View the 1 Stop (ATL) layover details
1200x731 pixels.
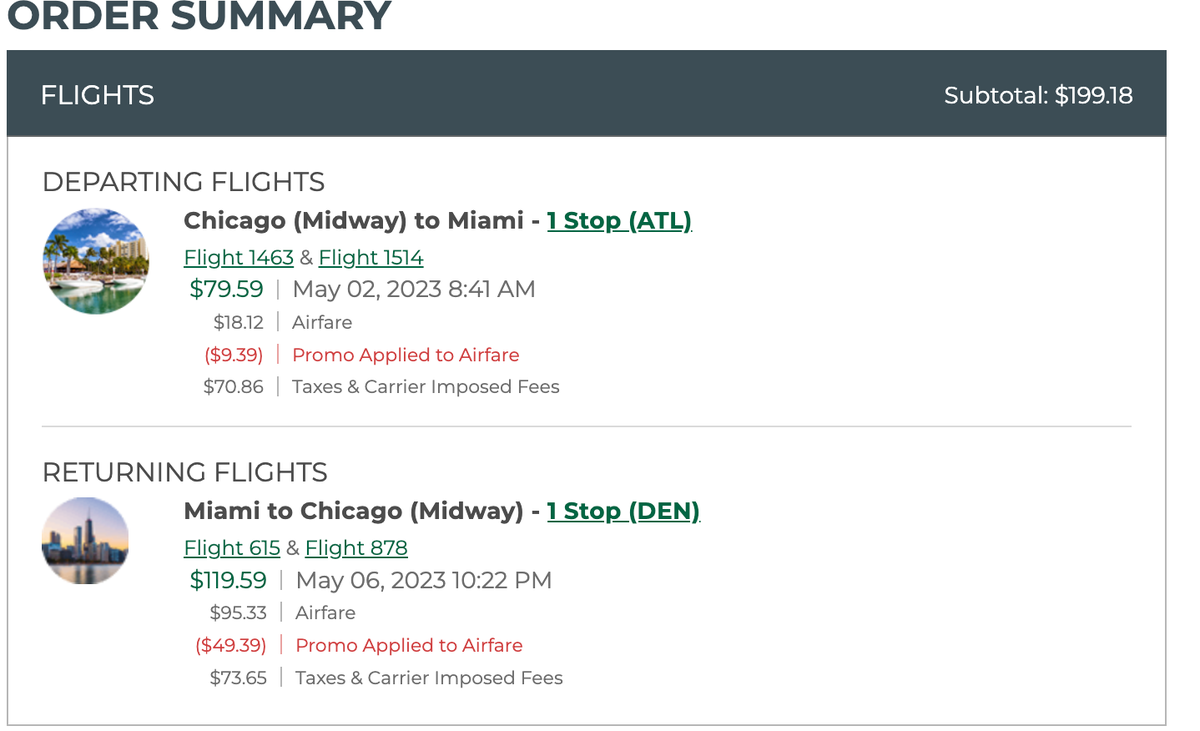(x=620, y=220)
